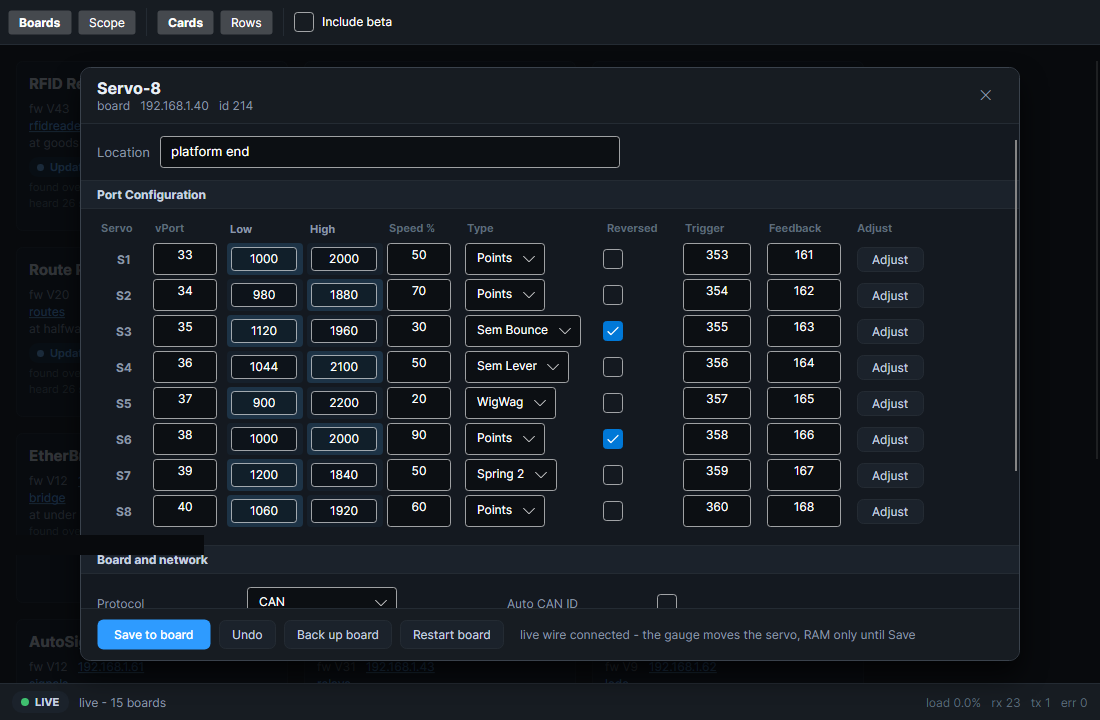Click Adjust for servo S3
Screen dimensions: 1100x720
(x=890, y=331)
